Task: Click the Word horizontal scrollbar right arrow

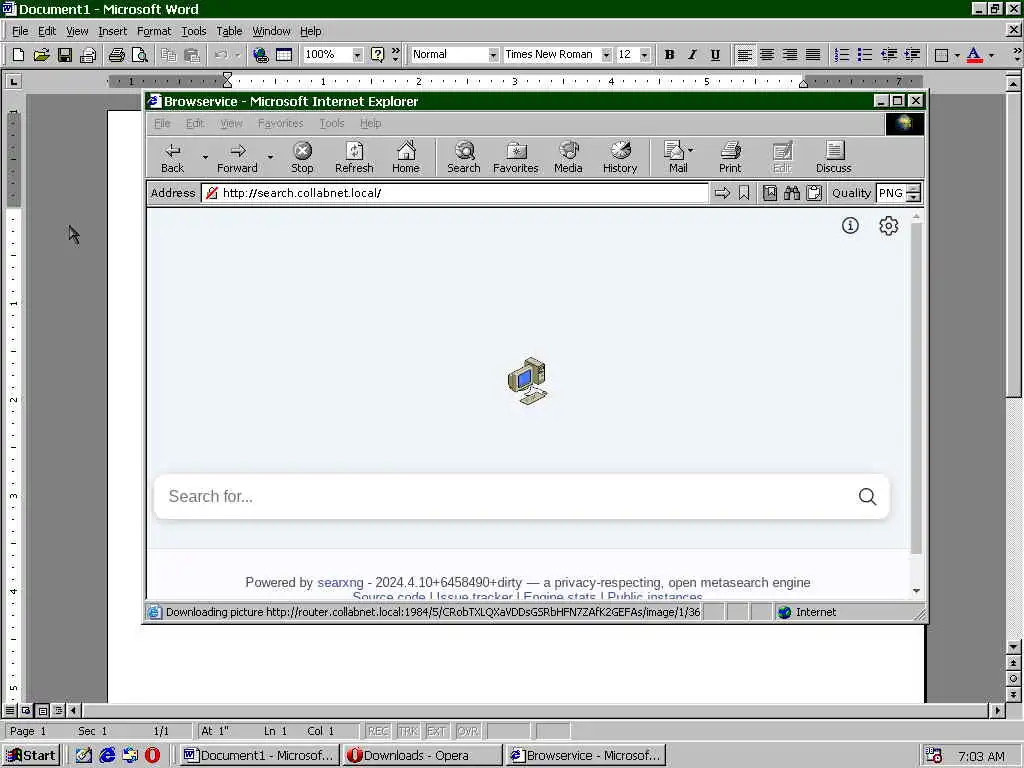Action: pos(997,711)
